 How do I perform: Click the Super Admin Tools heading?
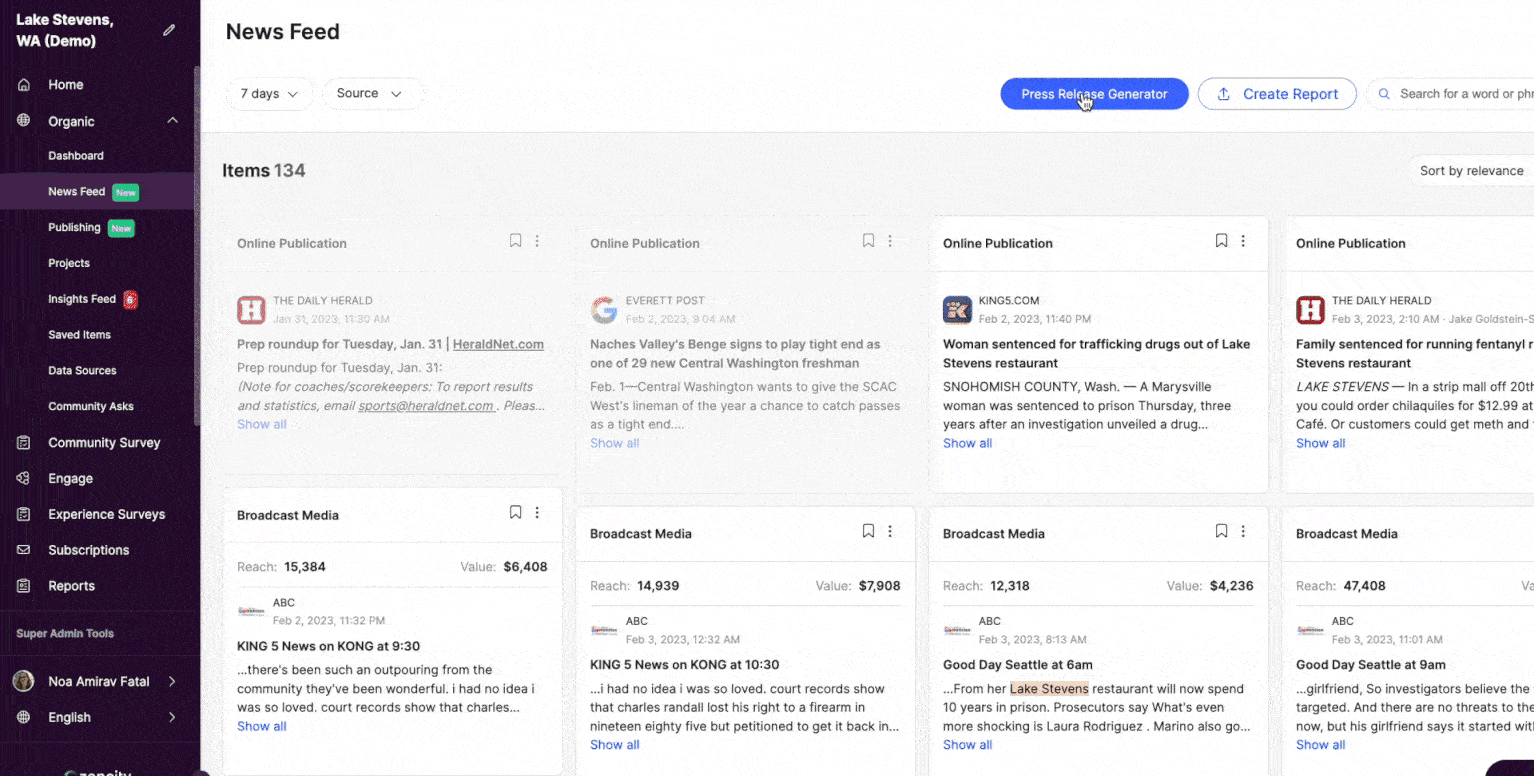pos(65,634)
